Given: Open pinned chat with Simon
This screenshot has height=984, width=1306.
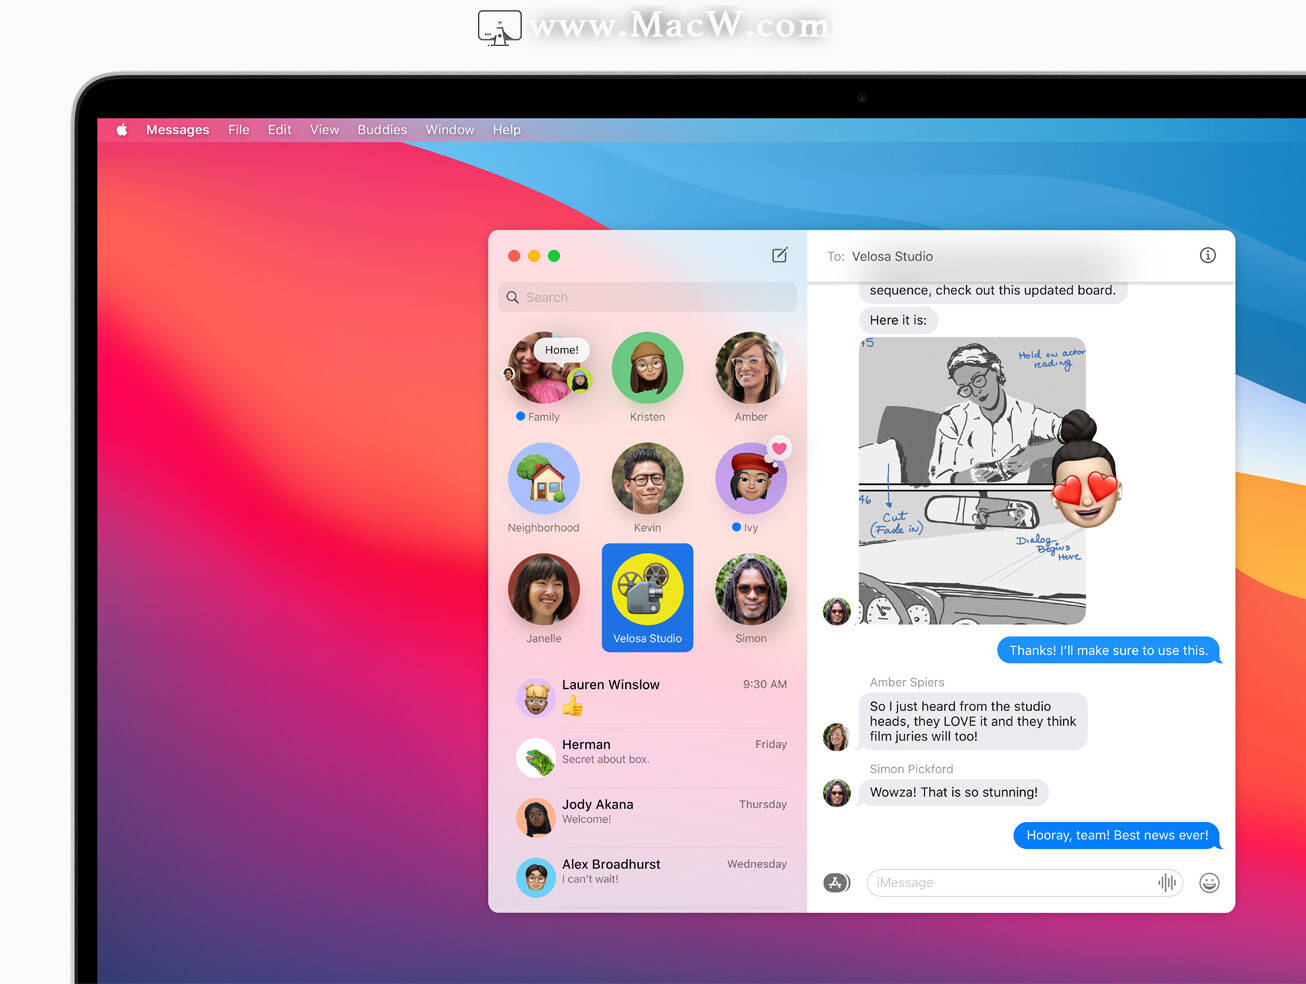Looking at the screenshot, I should tap(751, 598).
